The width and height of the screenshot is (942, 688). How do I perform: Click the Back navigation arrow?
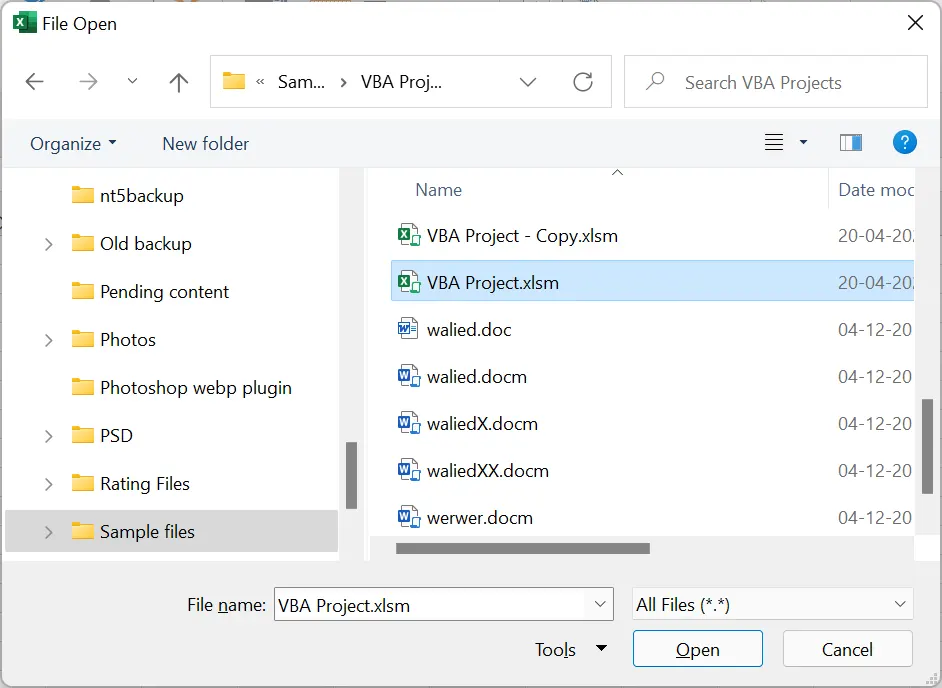point(35,83)
